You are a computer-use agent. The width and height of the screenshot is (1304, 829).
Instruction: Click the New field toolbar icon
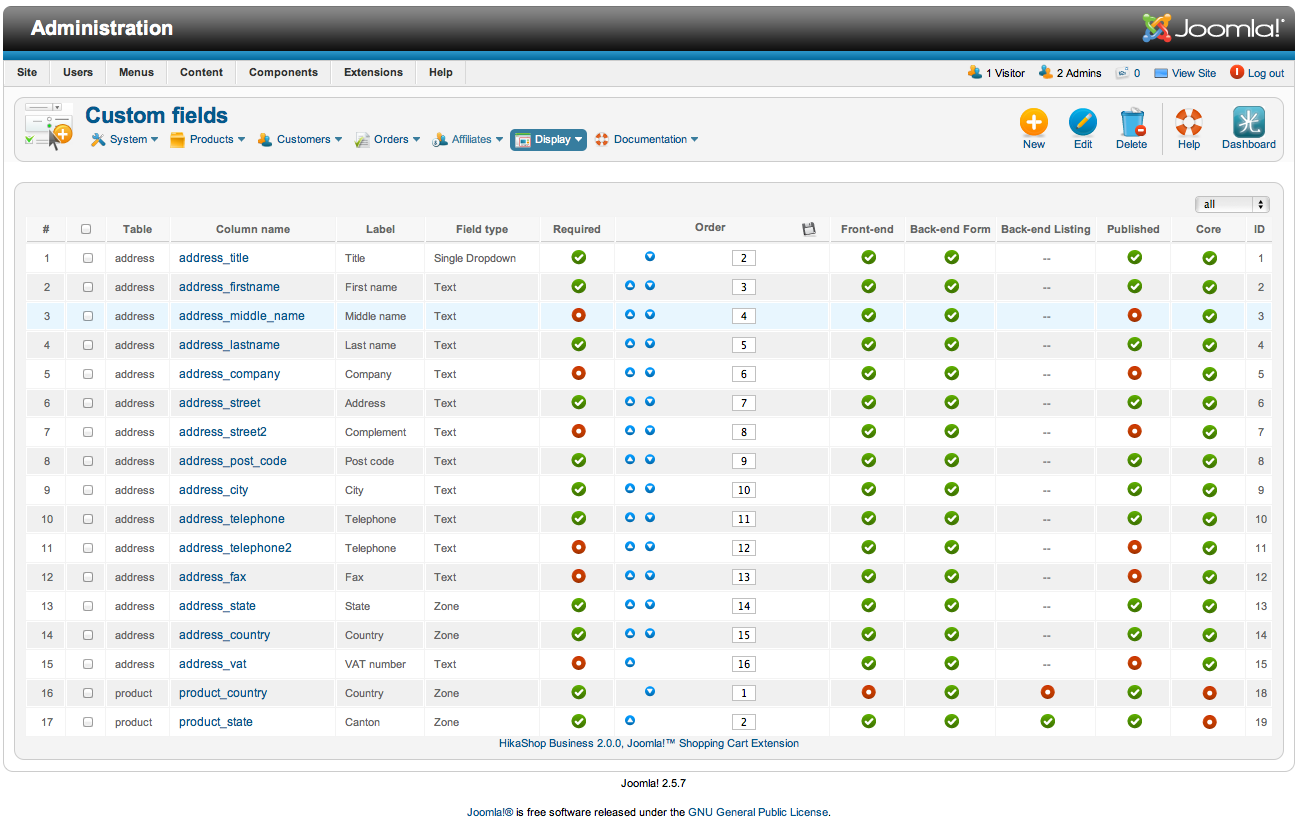point(1033,123)
